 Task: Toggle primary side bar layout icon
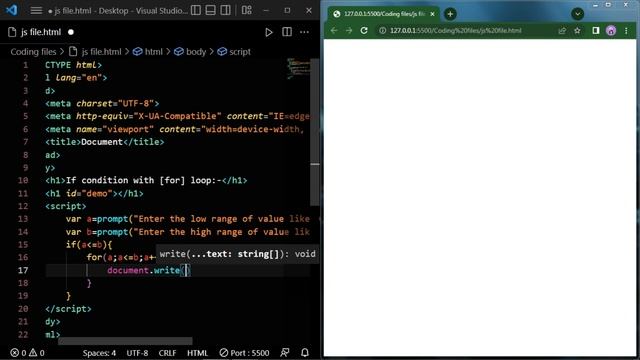click(x=196, y=10)
